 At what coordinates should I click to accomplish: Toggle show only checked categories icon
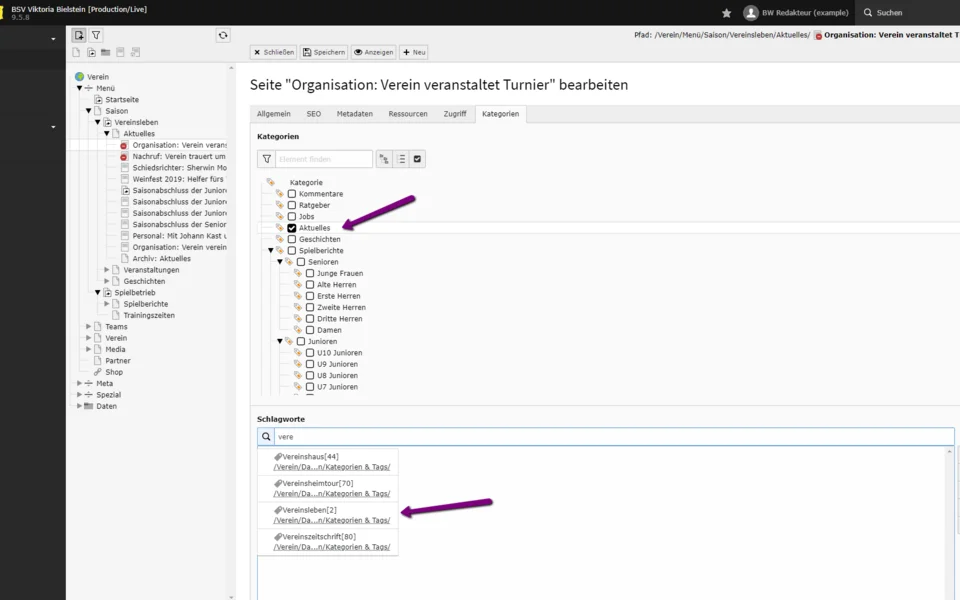[418, 159]
